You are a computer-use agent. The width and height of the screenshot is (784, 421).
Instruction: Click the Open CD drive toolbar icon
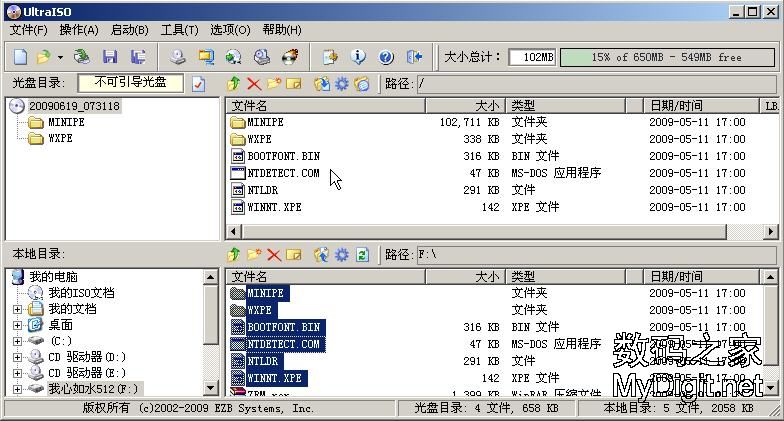(82, 57)
